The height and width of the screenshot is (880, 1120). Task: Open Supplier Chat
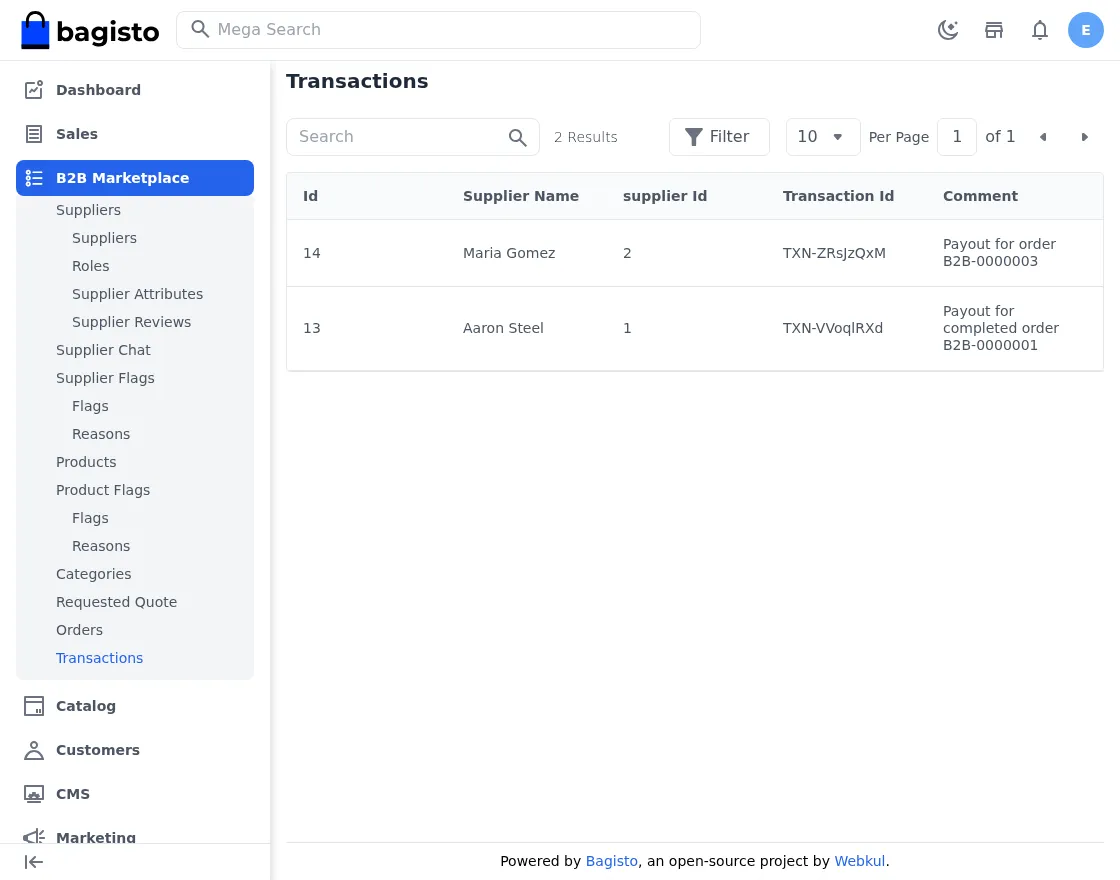click(x=104, y=350)
